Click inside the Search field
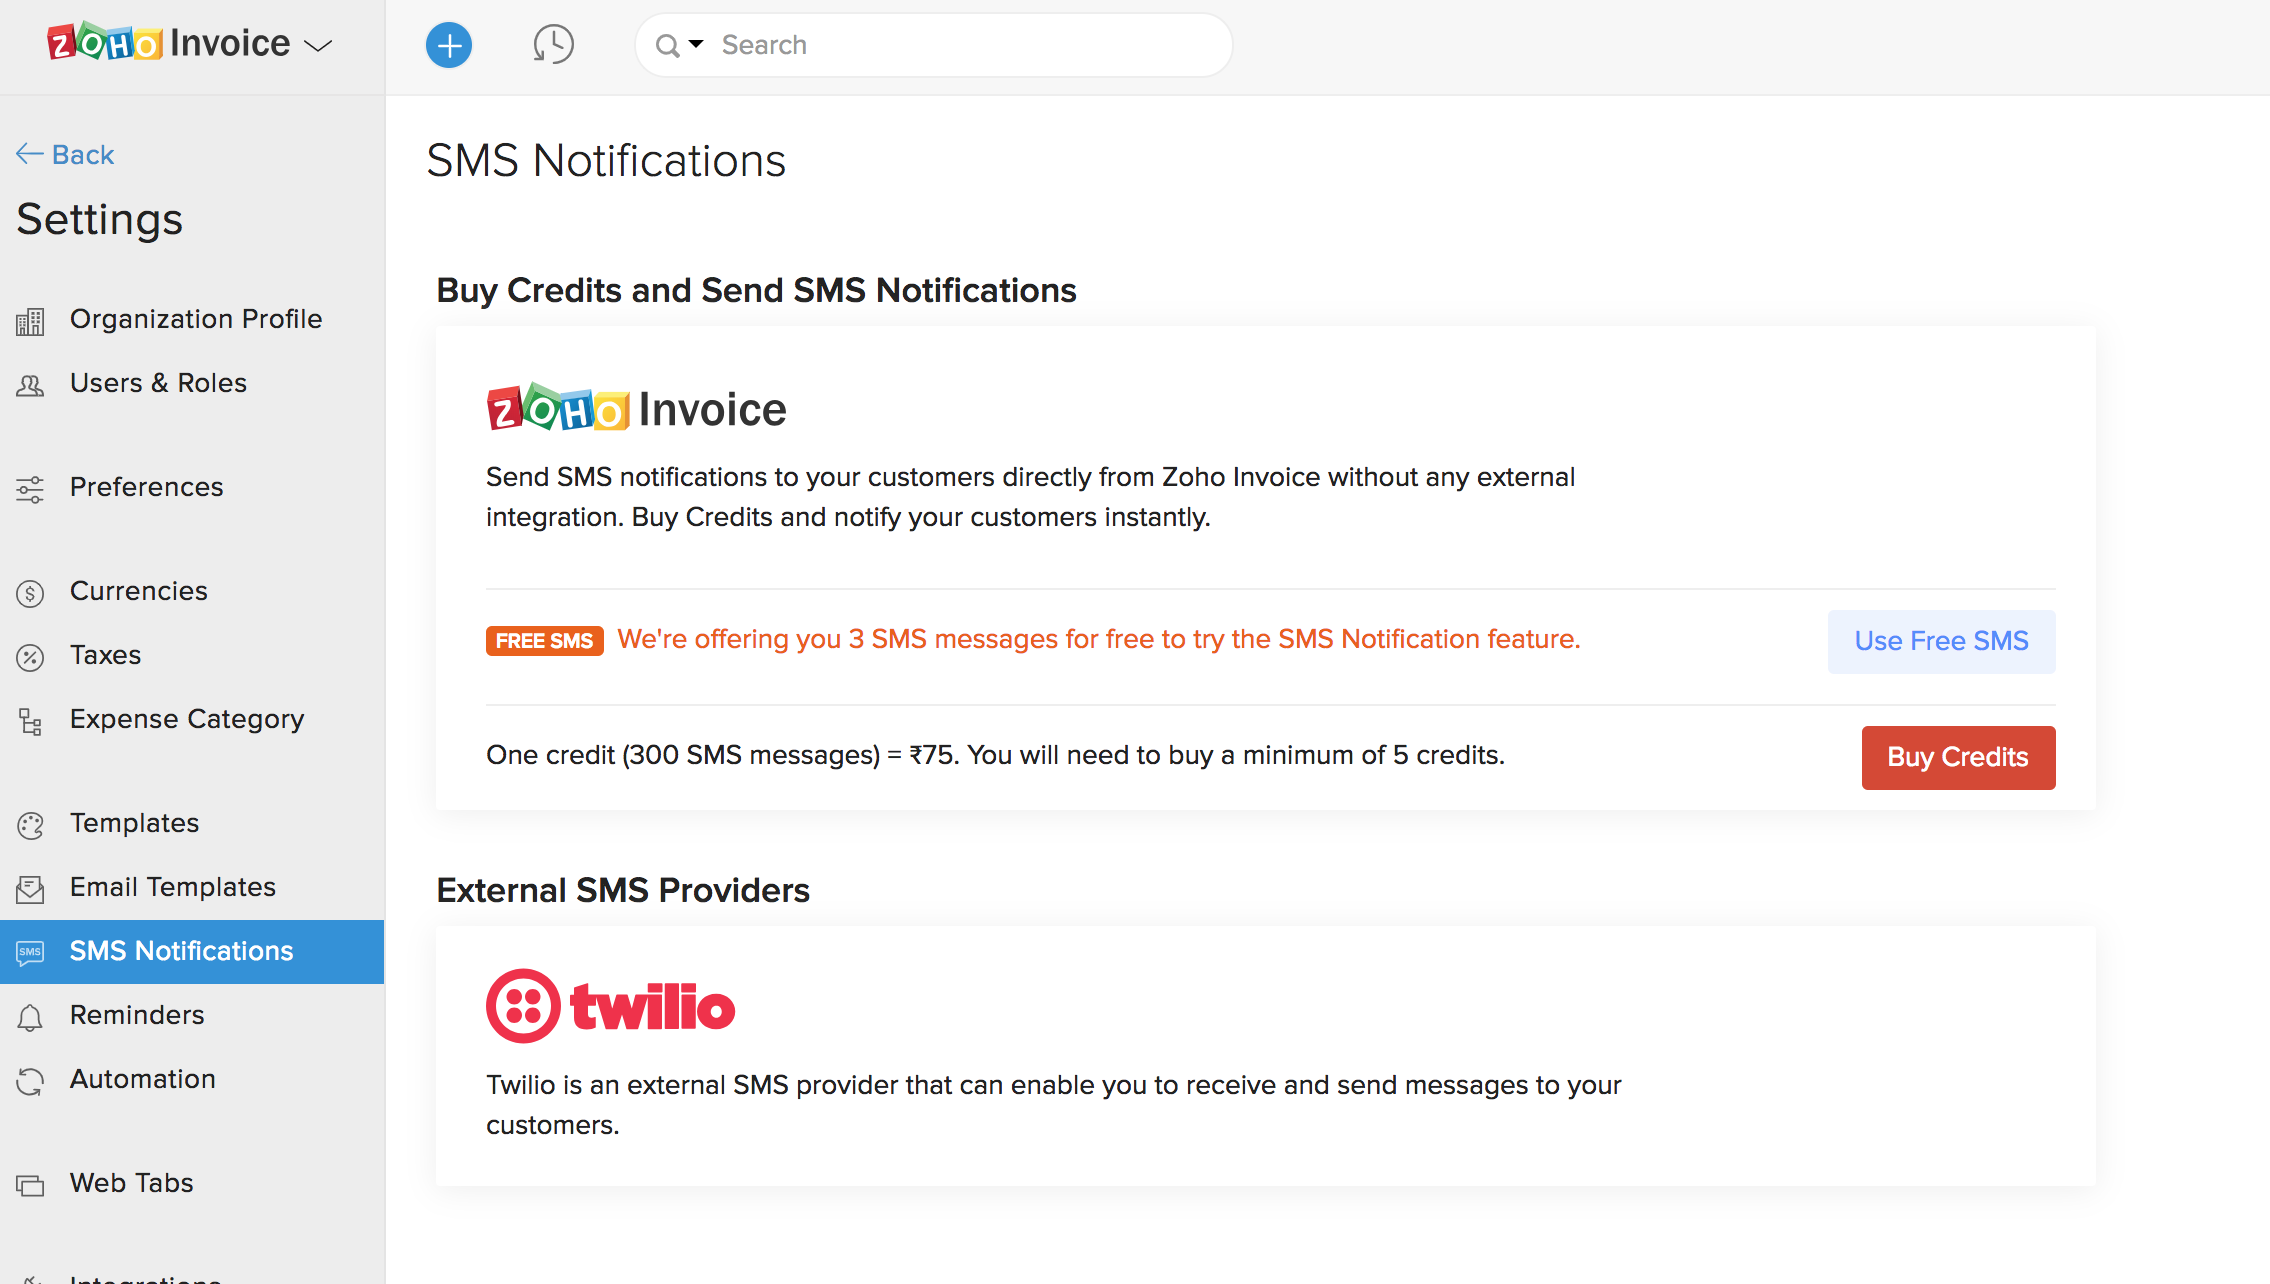The height and width of the screenshot is (1284, 2270). pos(930,44)
